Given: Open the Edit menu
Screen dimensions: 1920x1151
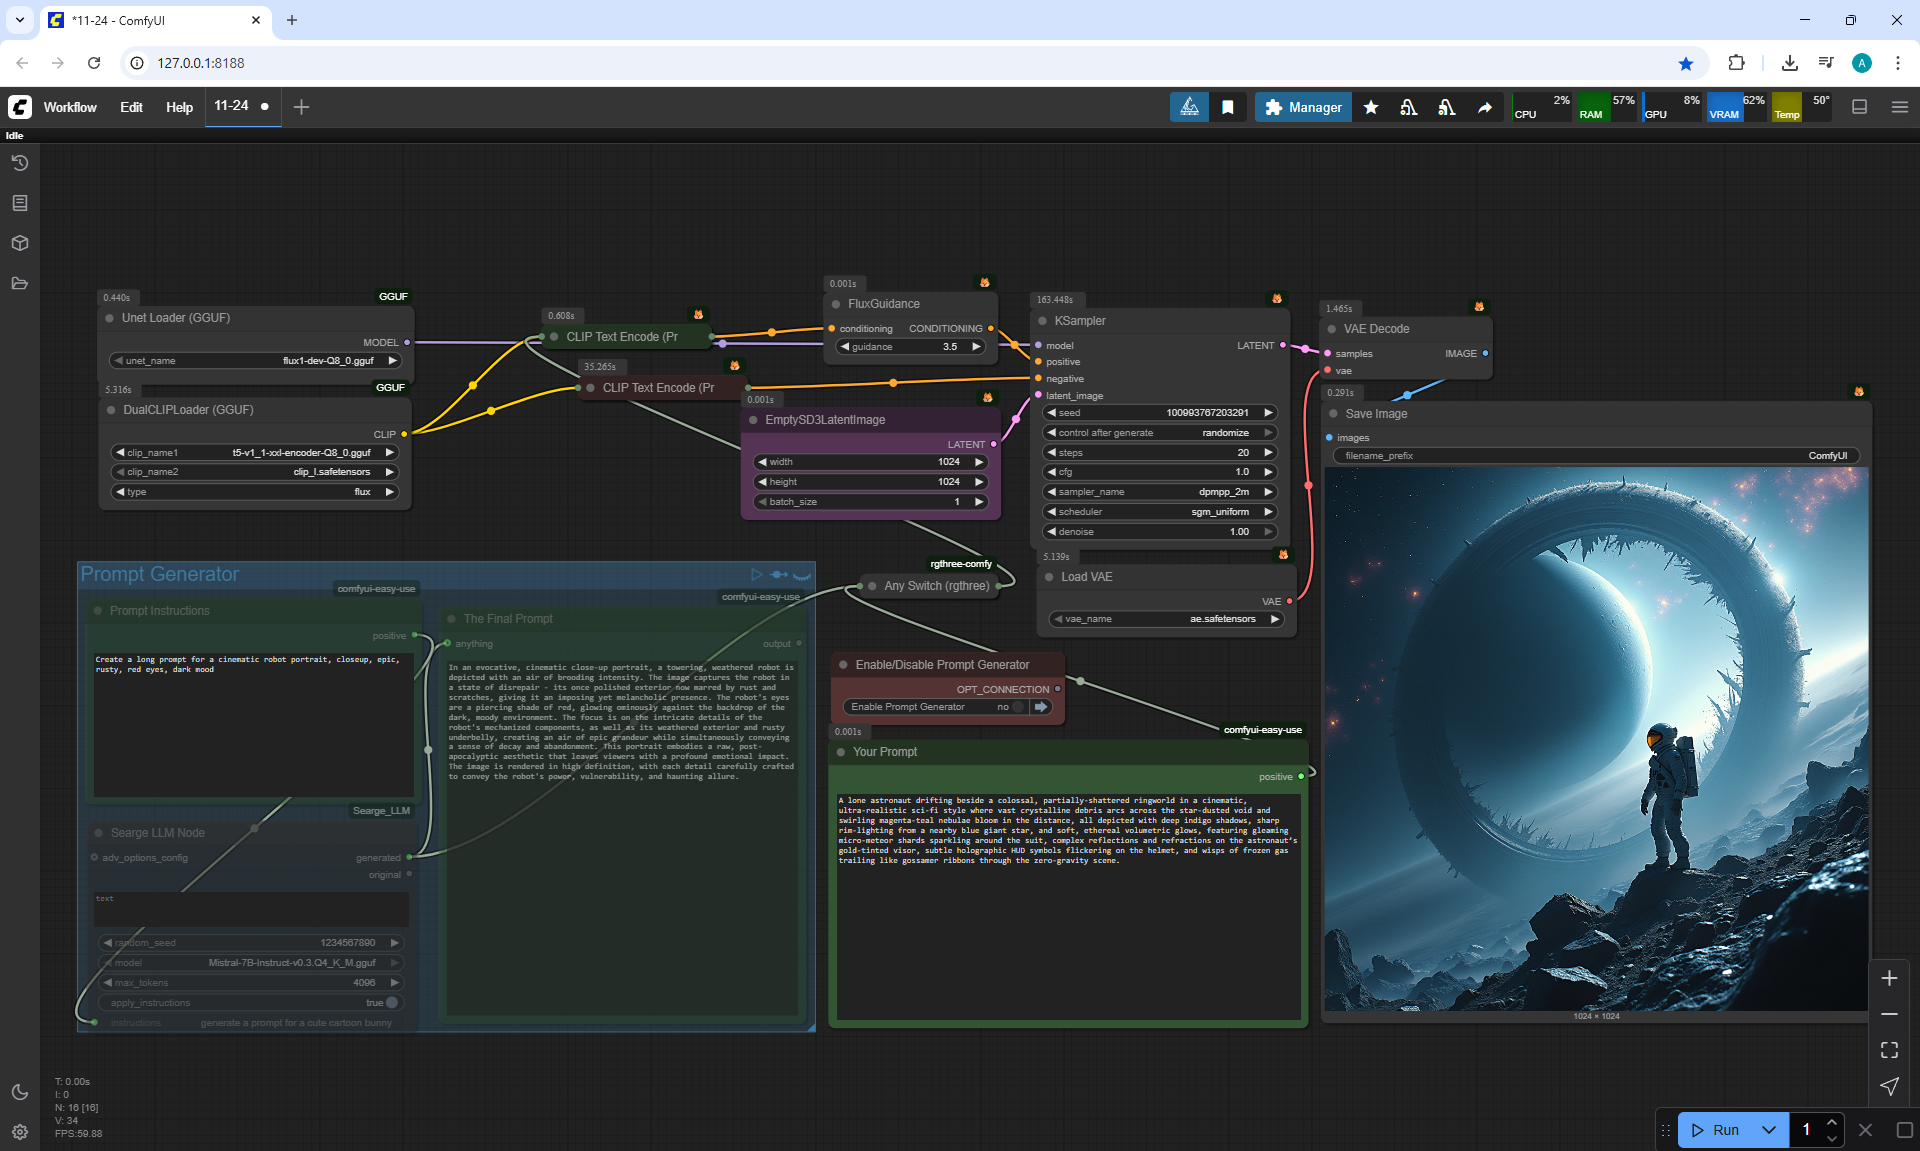Looking at the screenshot, I should pos(131,107).
